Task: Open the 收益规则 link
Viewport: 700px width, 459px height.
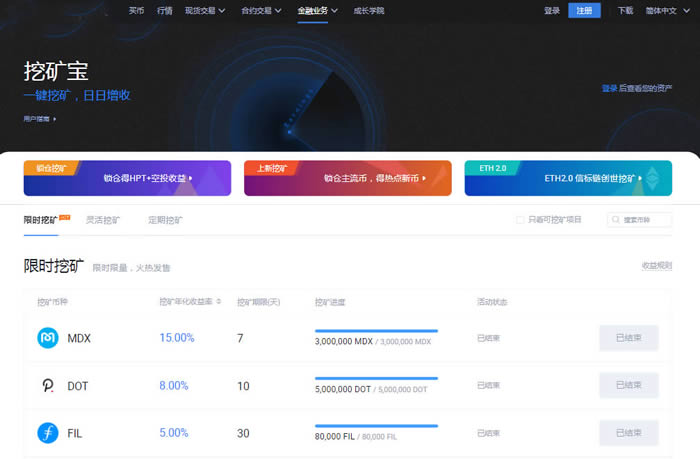Action: point(656,265)
